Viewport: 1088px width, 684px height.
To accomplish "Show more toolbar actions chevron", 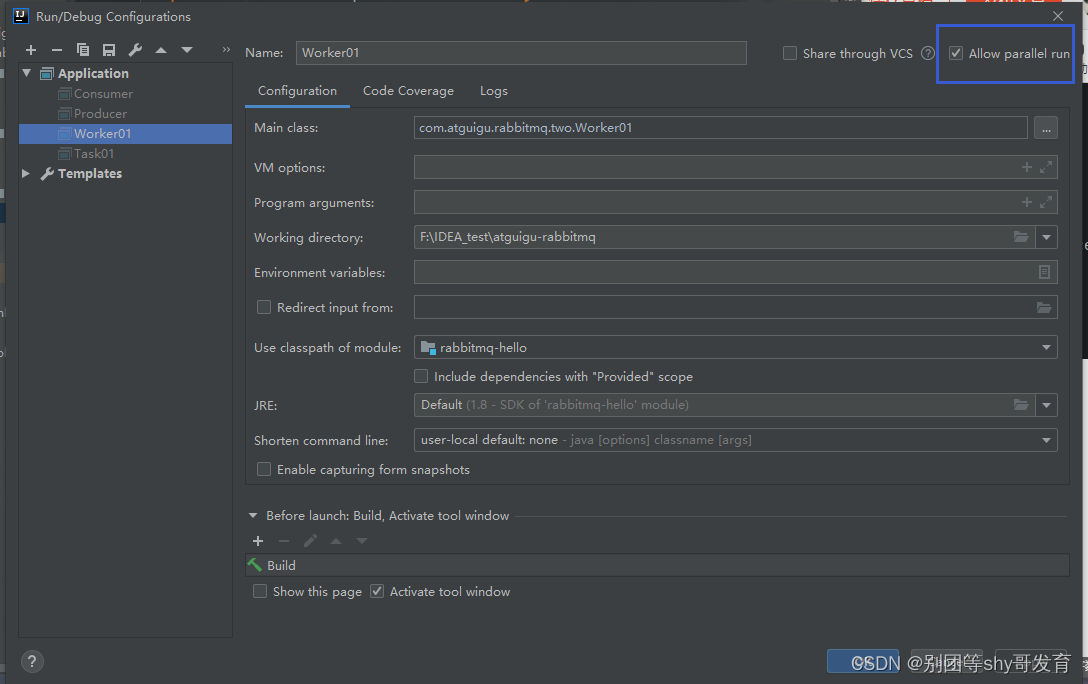I will coord(226,50).
